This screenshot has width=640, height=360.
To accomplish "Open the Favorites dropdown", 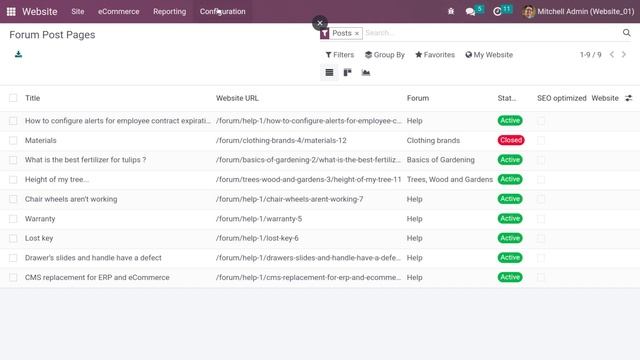I will point(435,55).
